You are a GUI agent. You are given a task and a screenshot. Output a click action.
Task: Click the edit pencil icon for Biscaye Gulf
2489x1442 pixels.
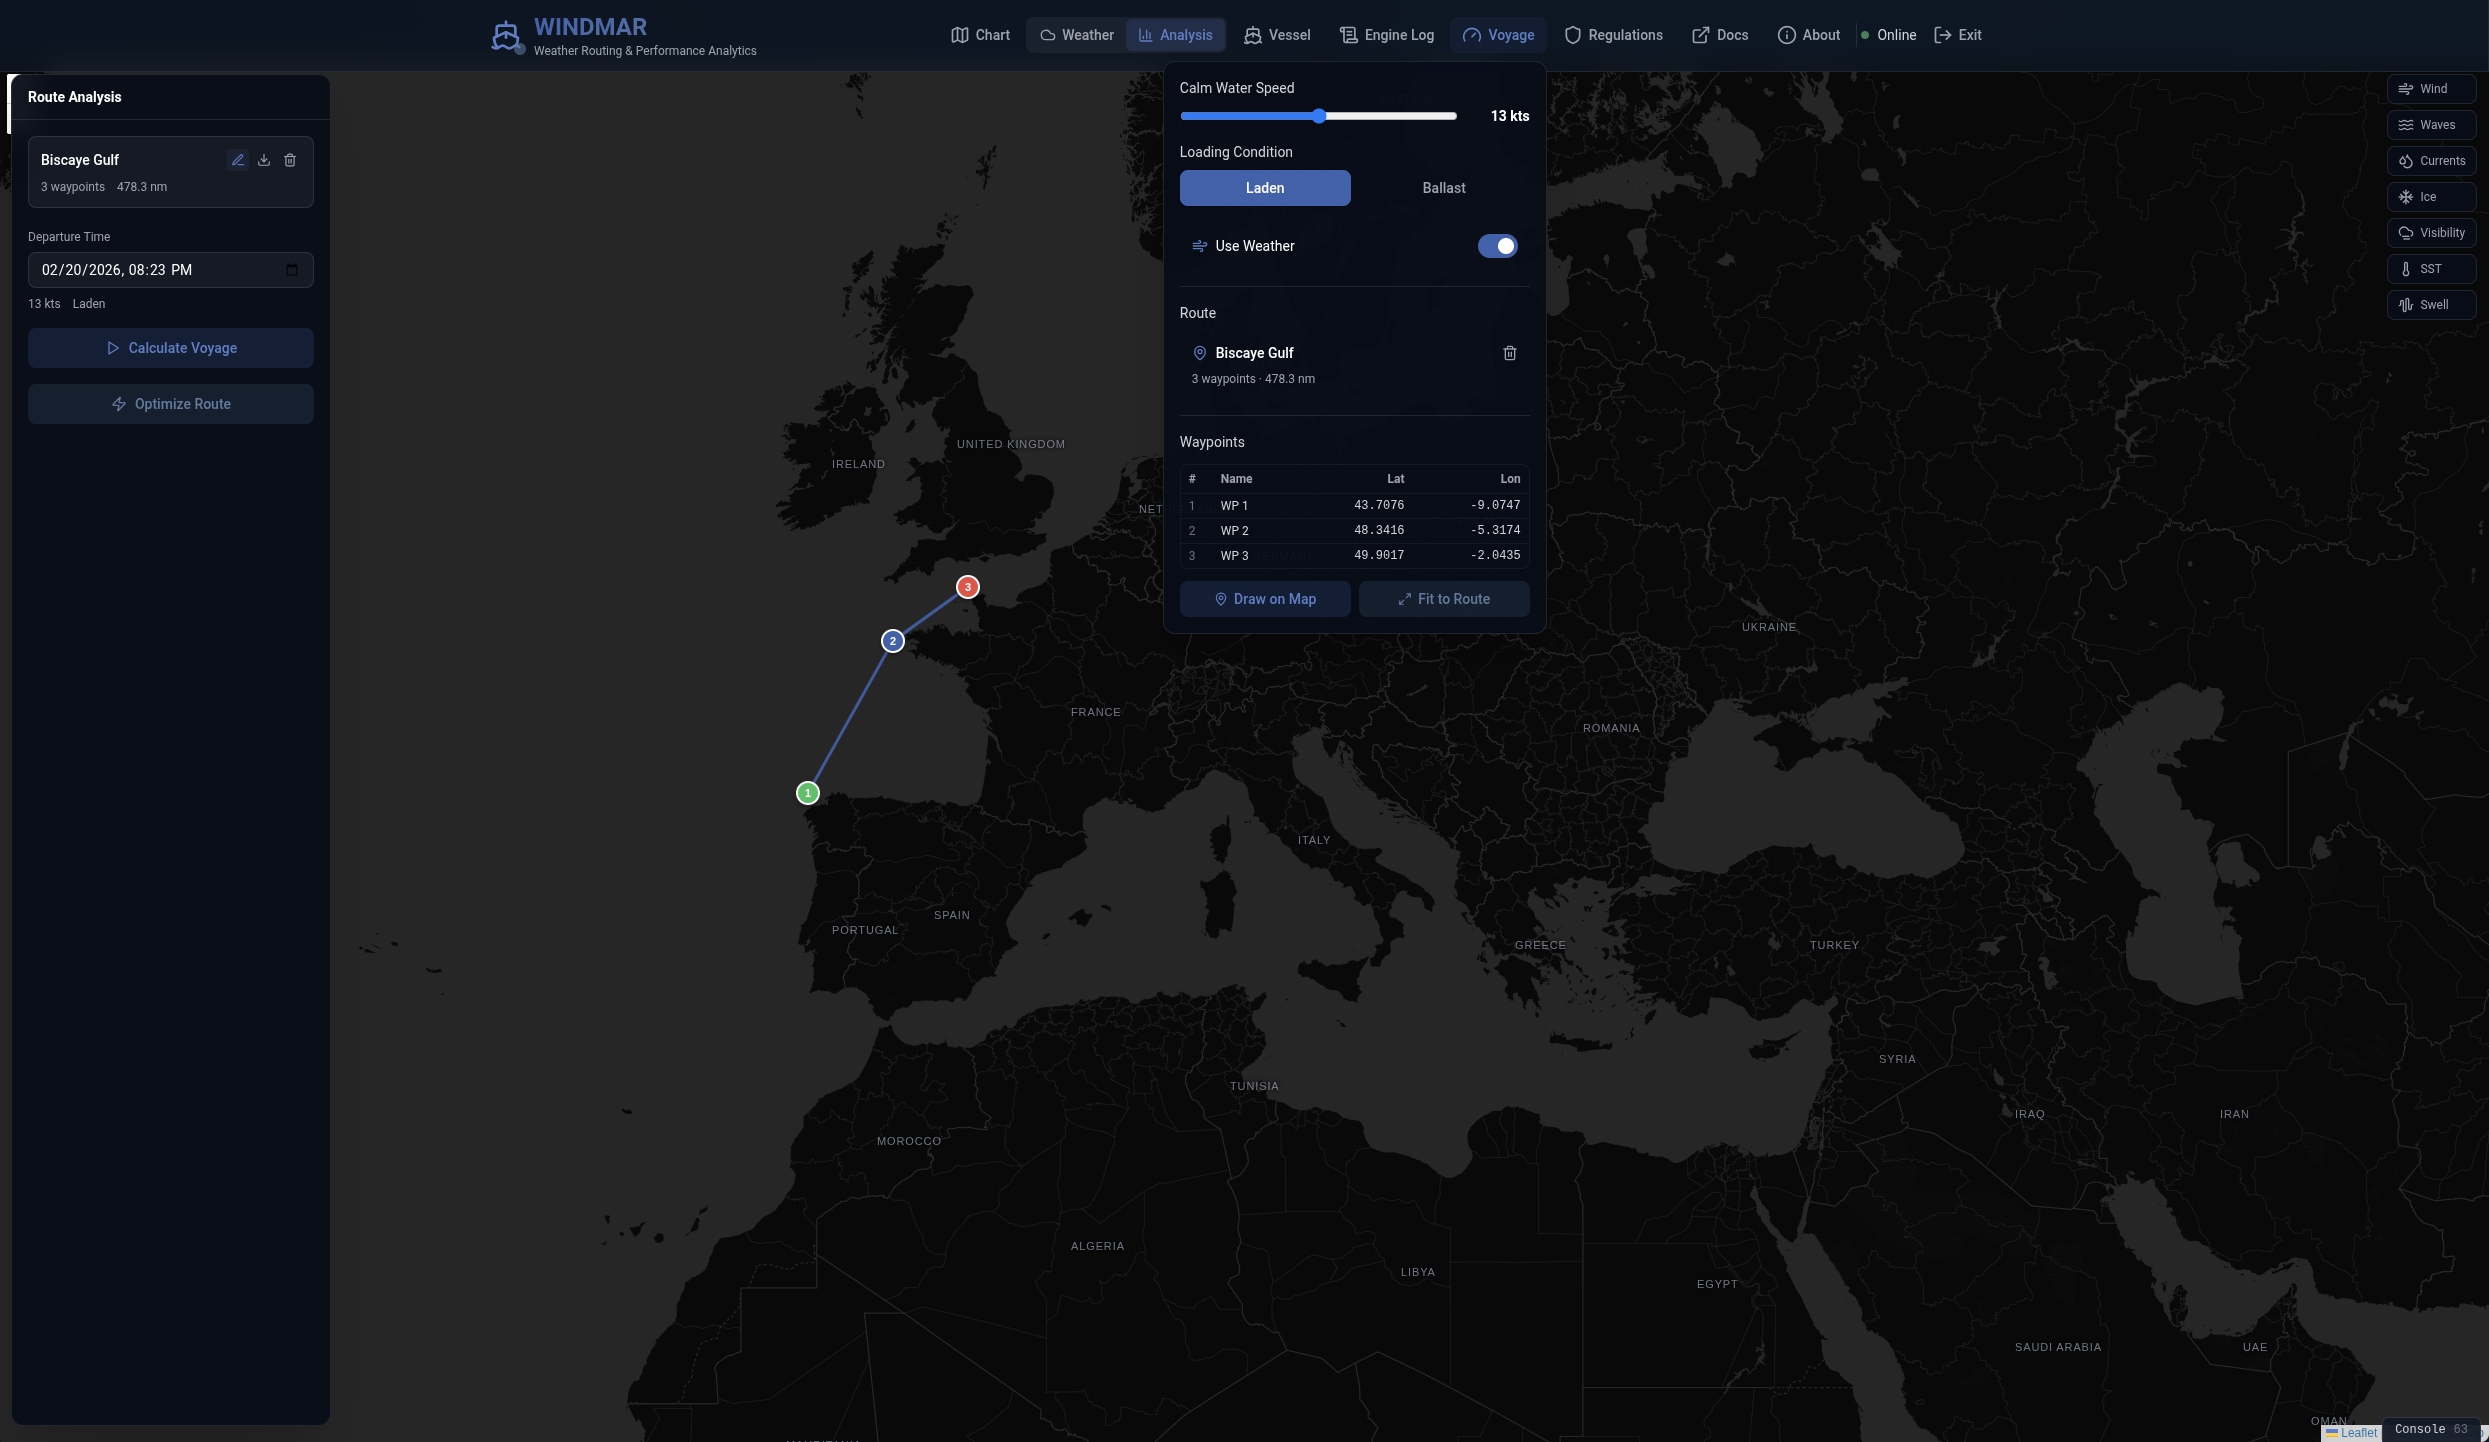pos(238,160)
